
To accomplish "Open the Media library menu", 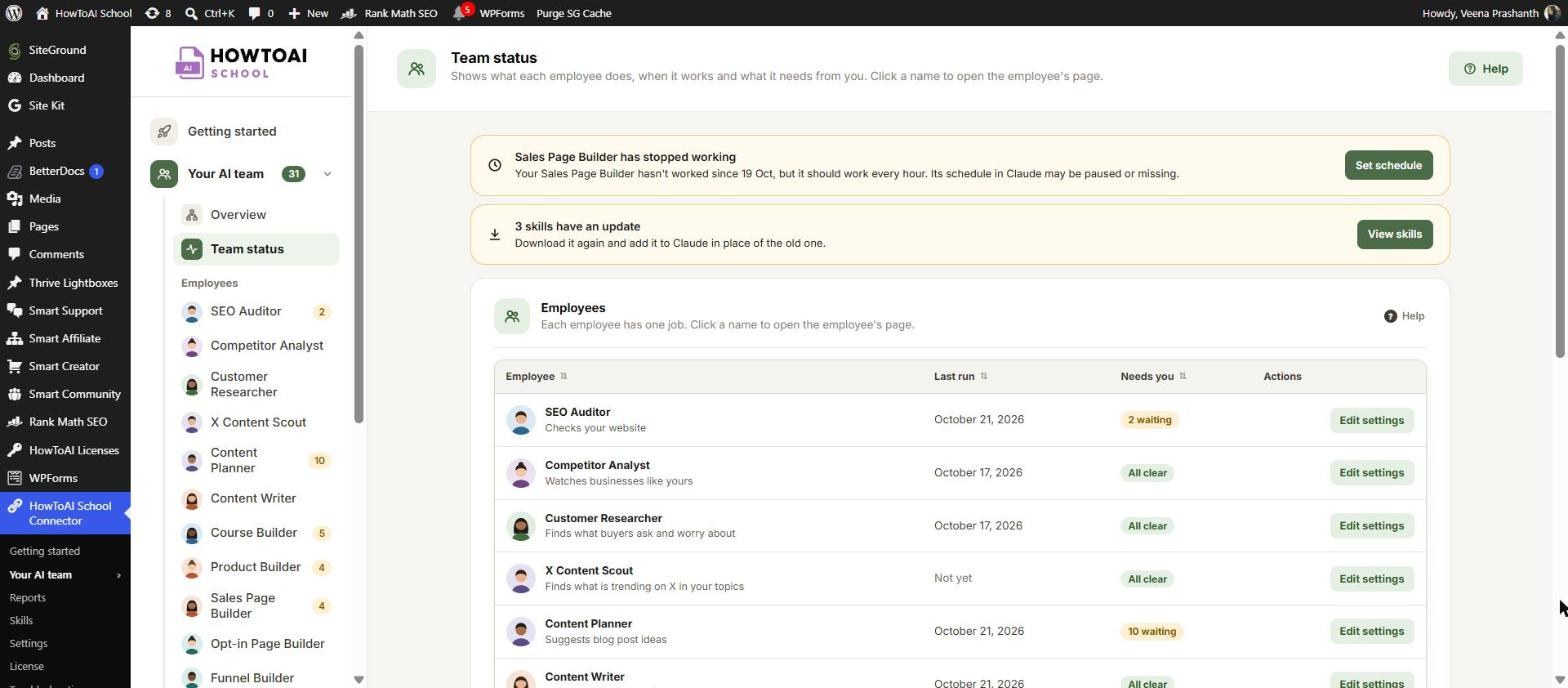I will click(x=44, y=199).
